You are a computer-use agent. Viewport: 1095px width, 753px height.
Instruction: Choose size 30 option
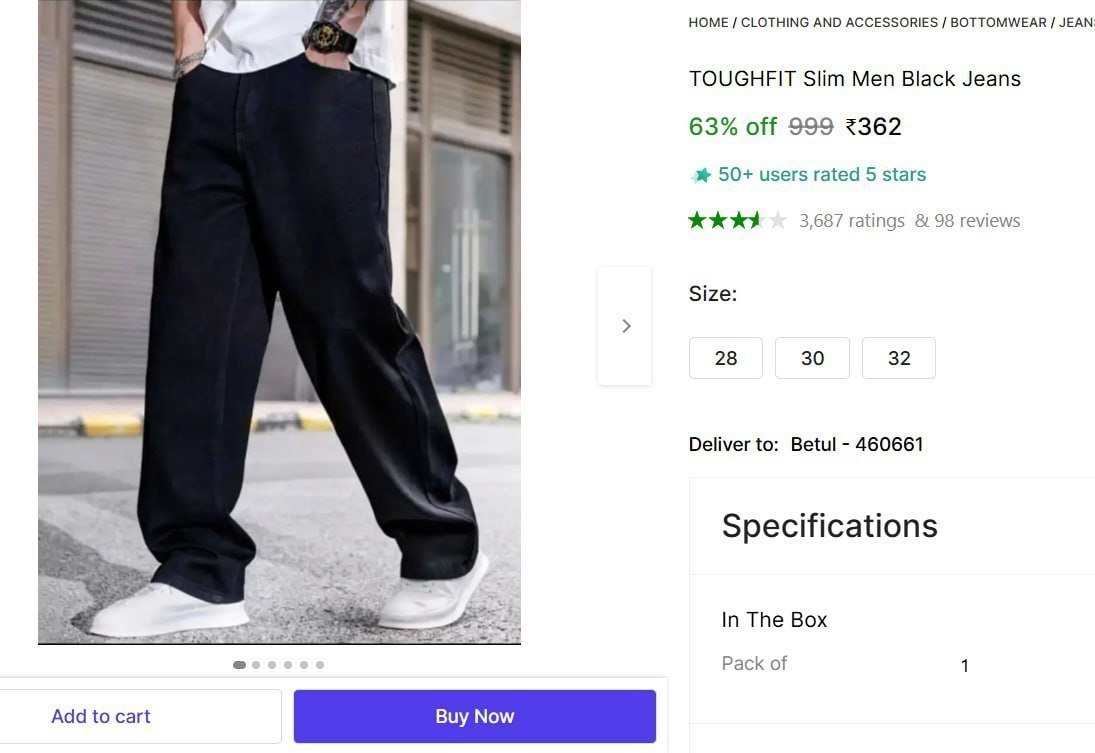pos(812,358)
